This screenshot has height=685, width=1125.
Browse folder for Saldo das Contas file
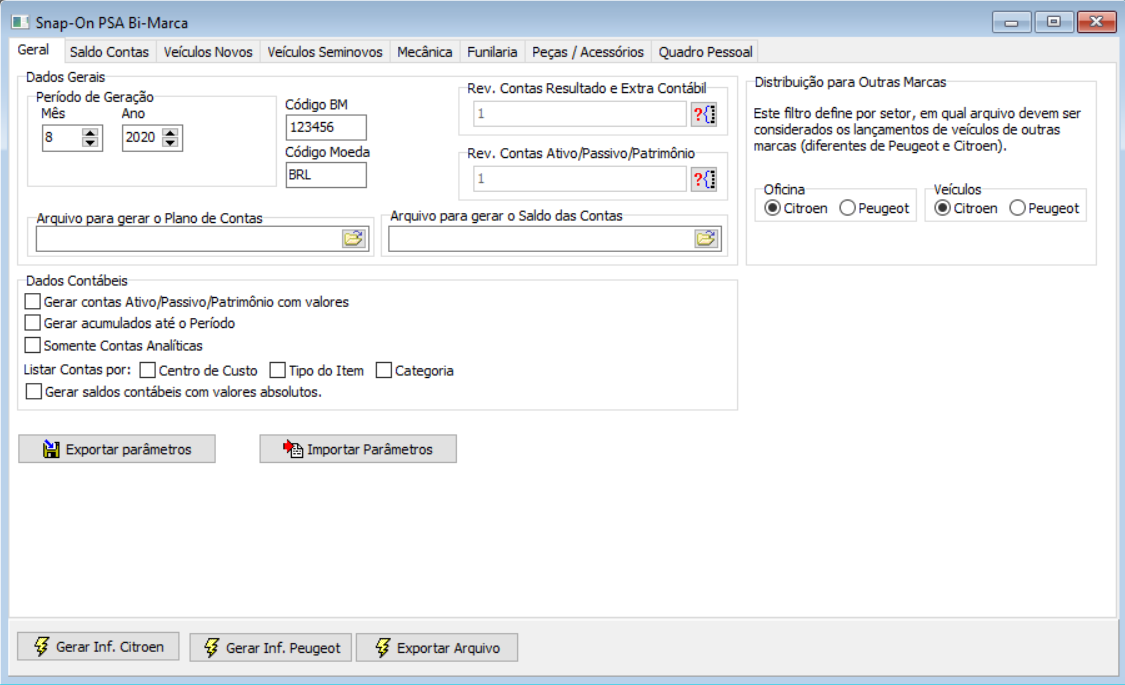pos(706,239)
